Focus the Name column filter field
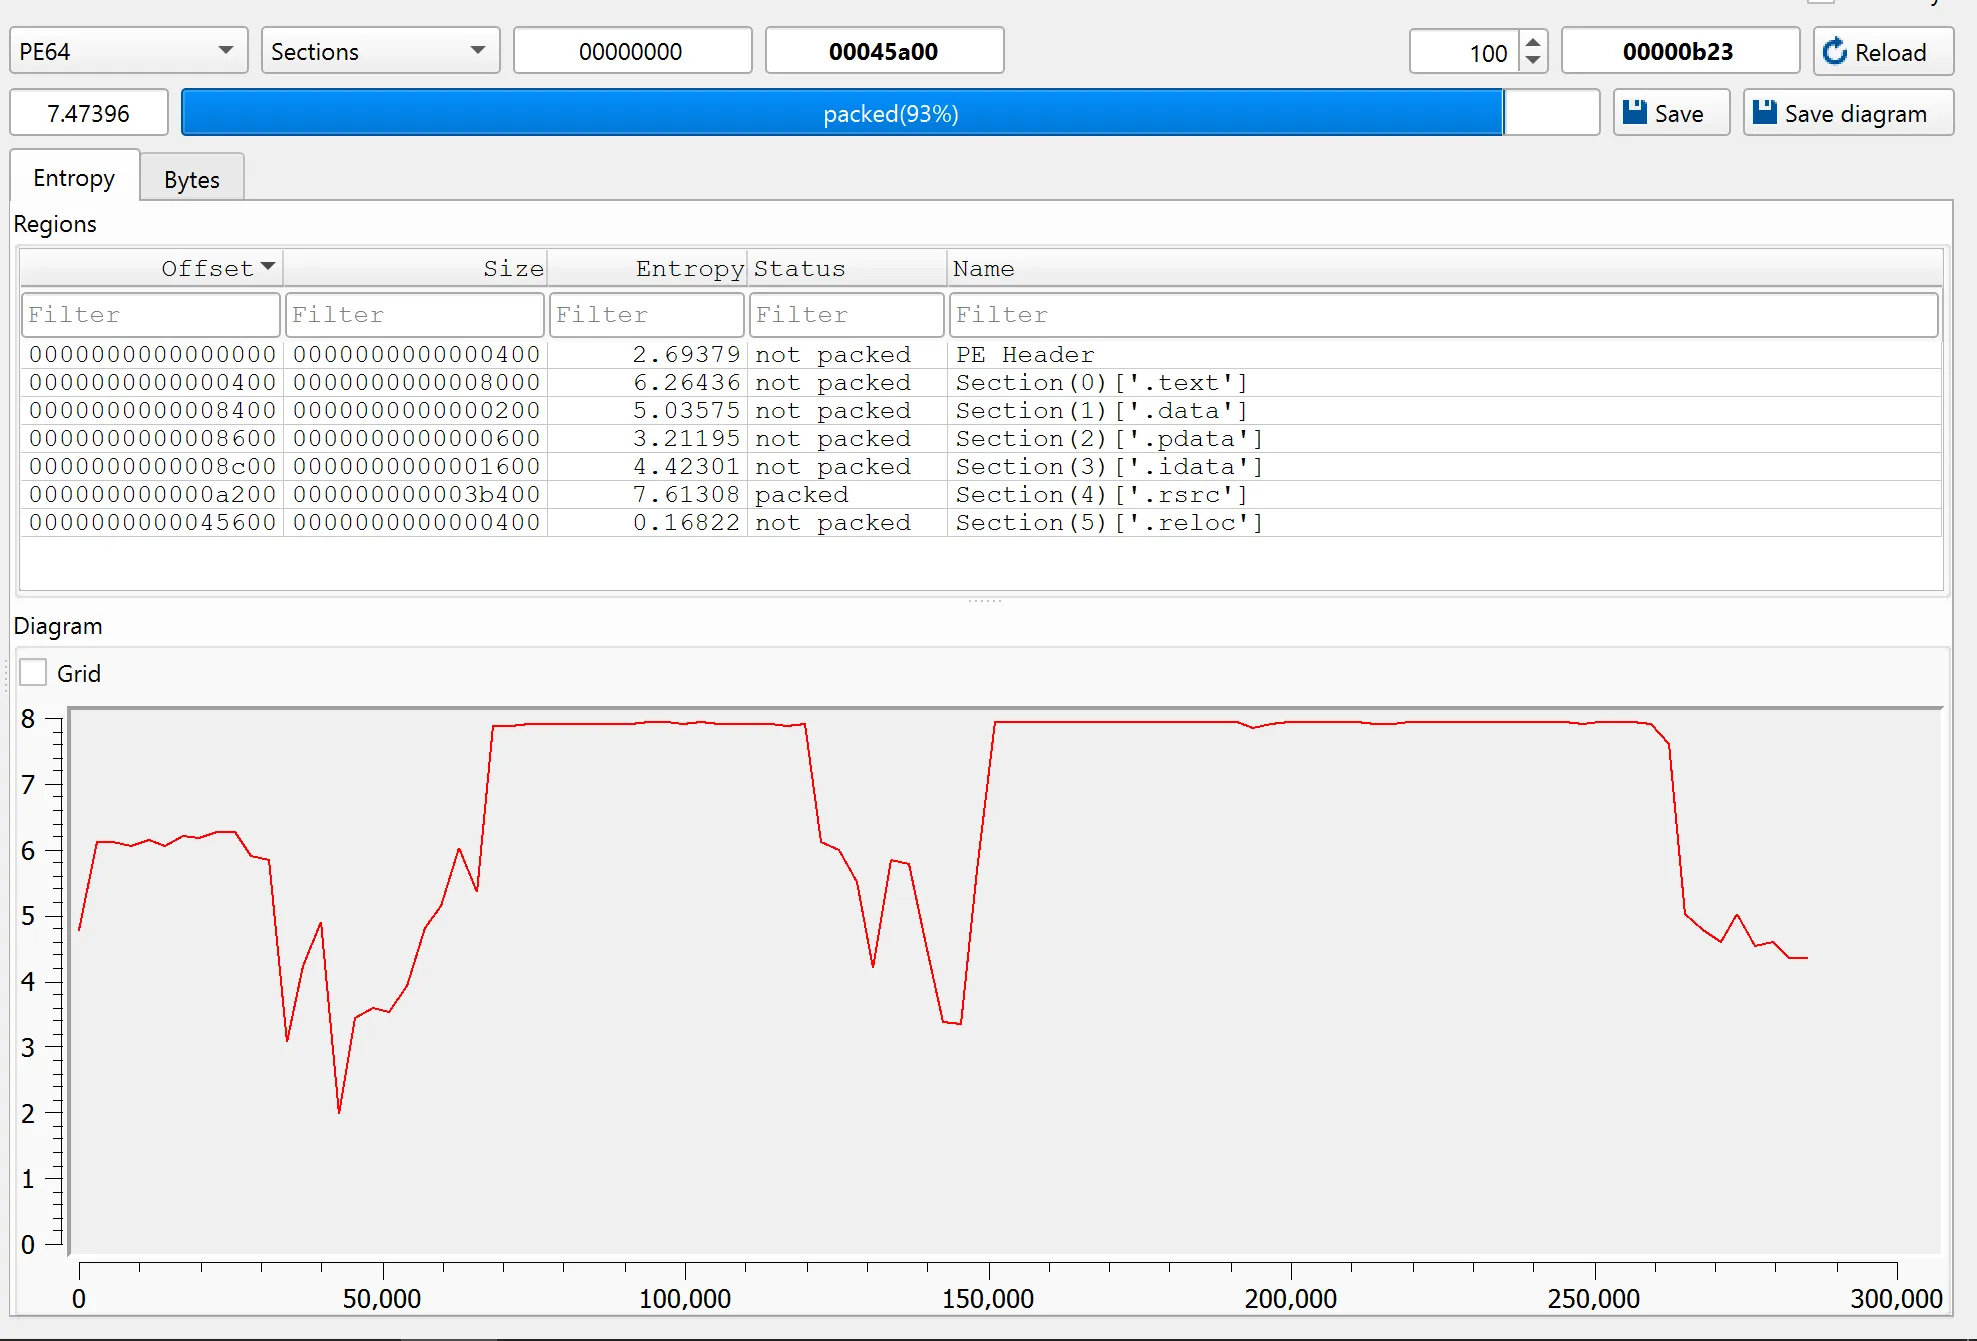Screen dimensions: 1977x1341 point(1442,315)
